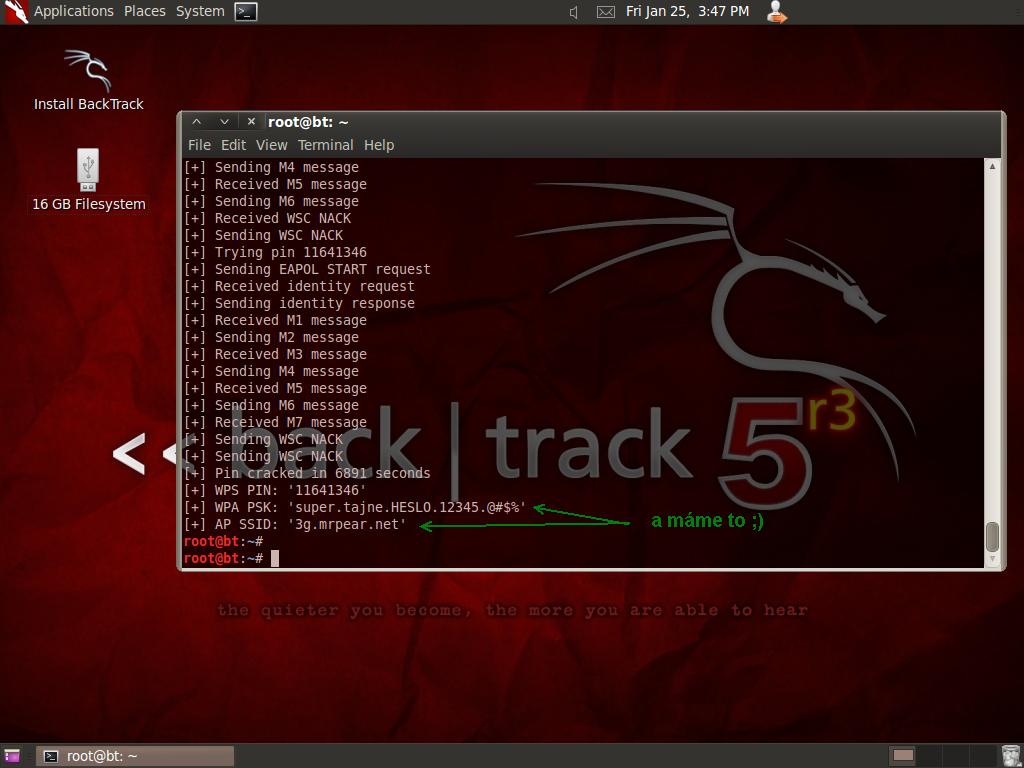Viewport: 1024px width, 768px height.
Task: Launch the terminal from the top panel
Action: [246, 12]
